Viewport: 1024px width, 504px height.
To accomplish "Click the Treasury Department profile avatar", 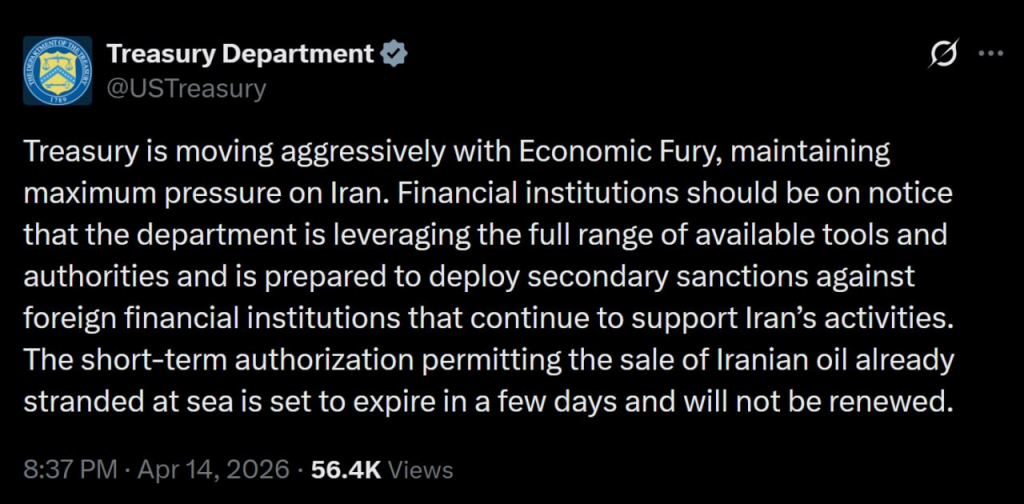I will 57,70.
